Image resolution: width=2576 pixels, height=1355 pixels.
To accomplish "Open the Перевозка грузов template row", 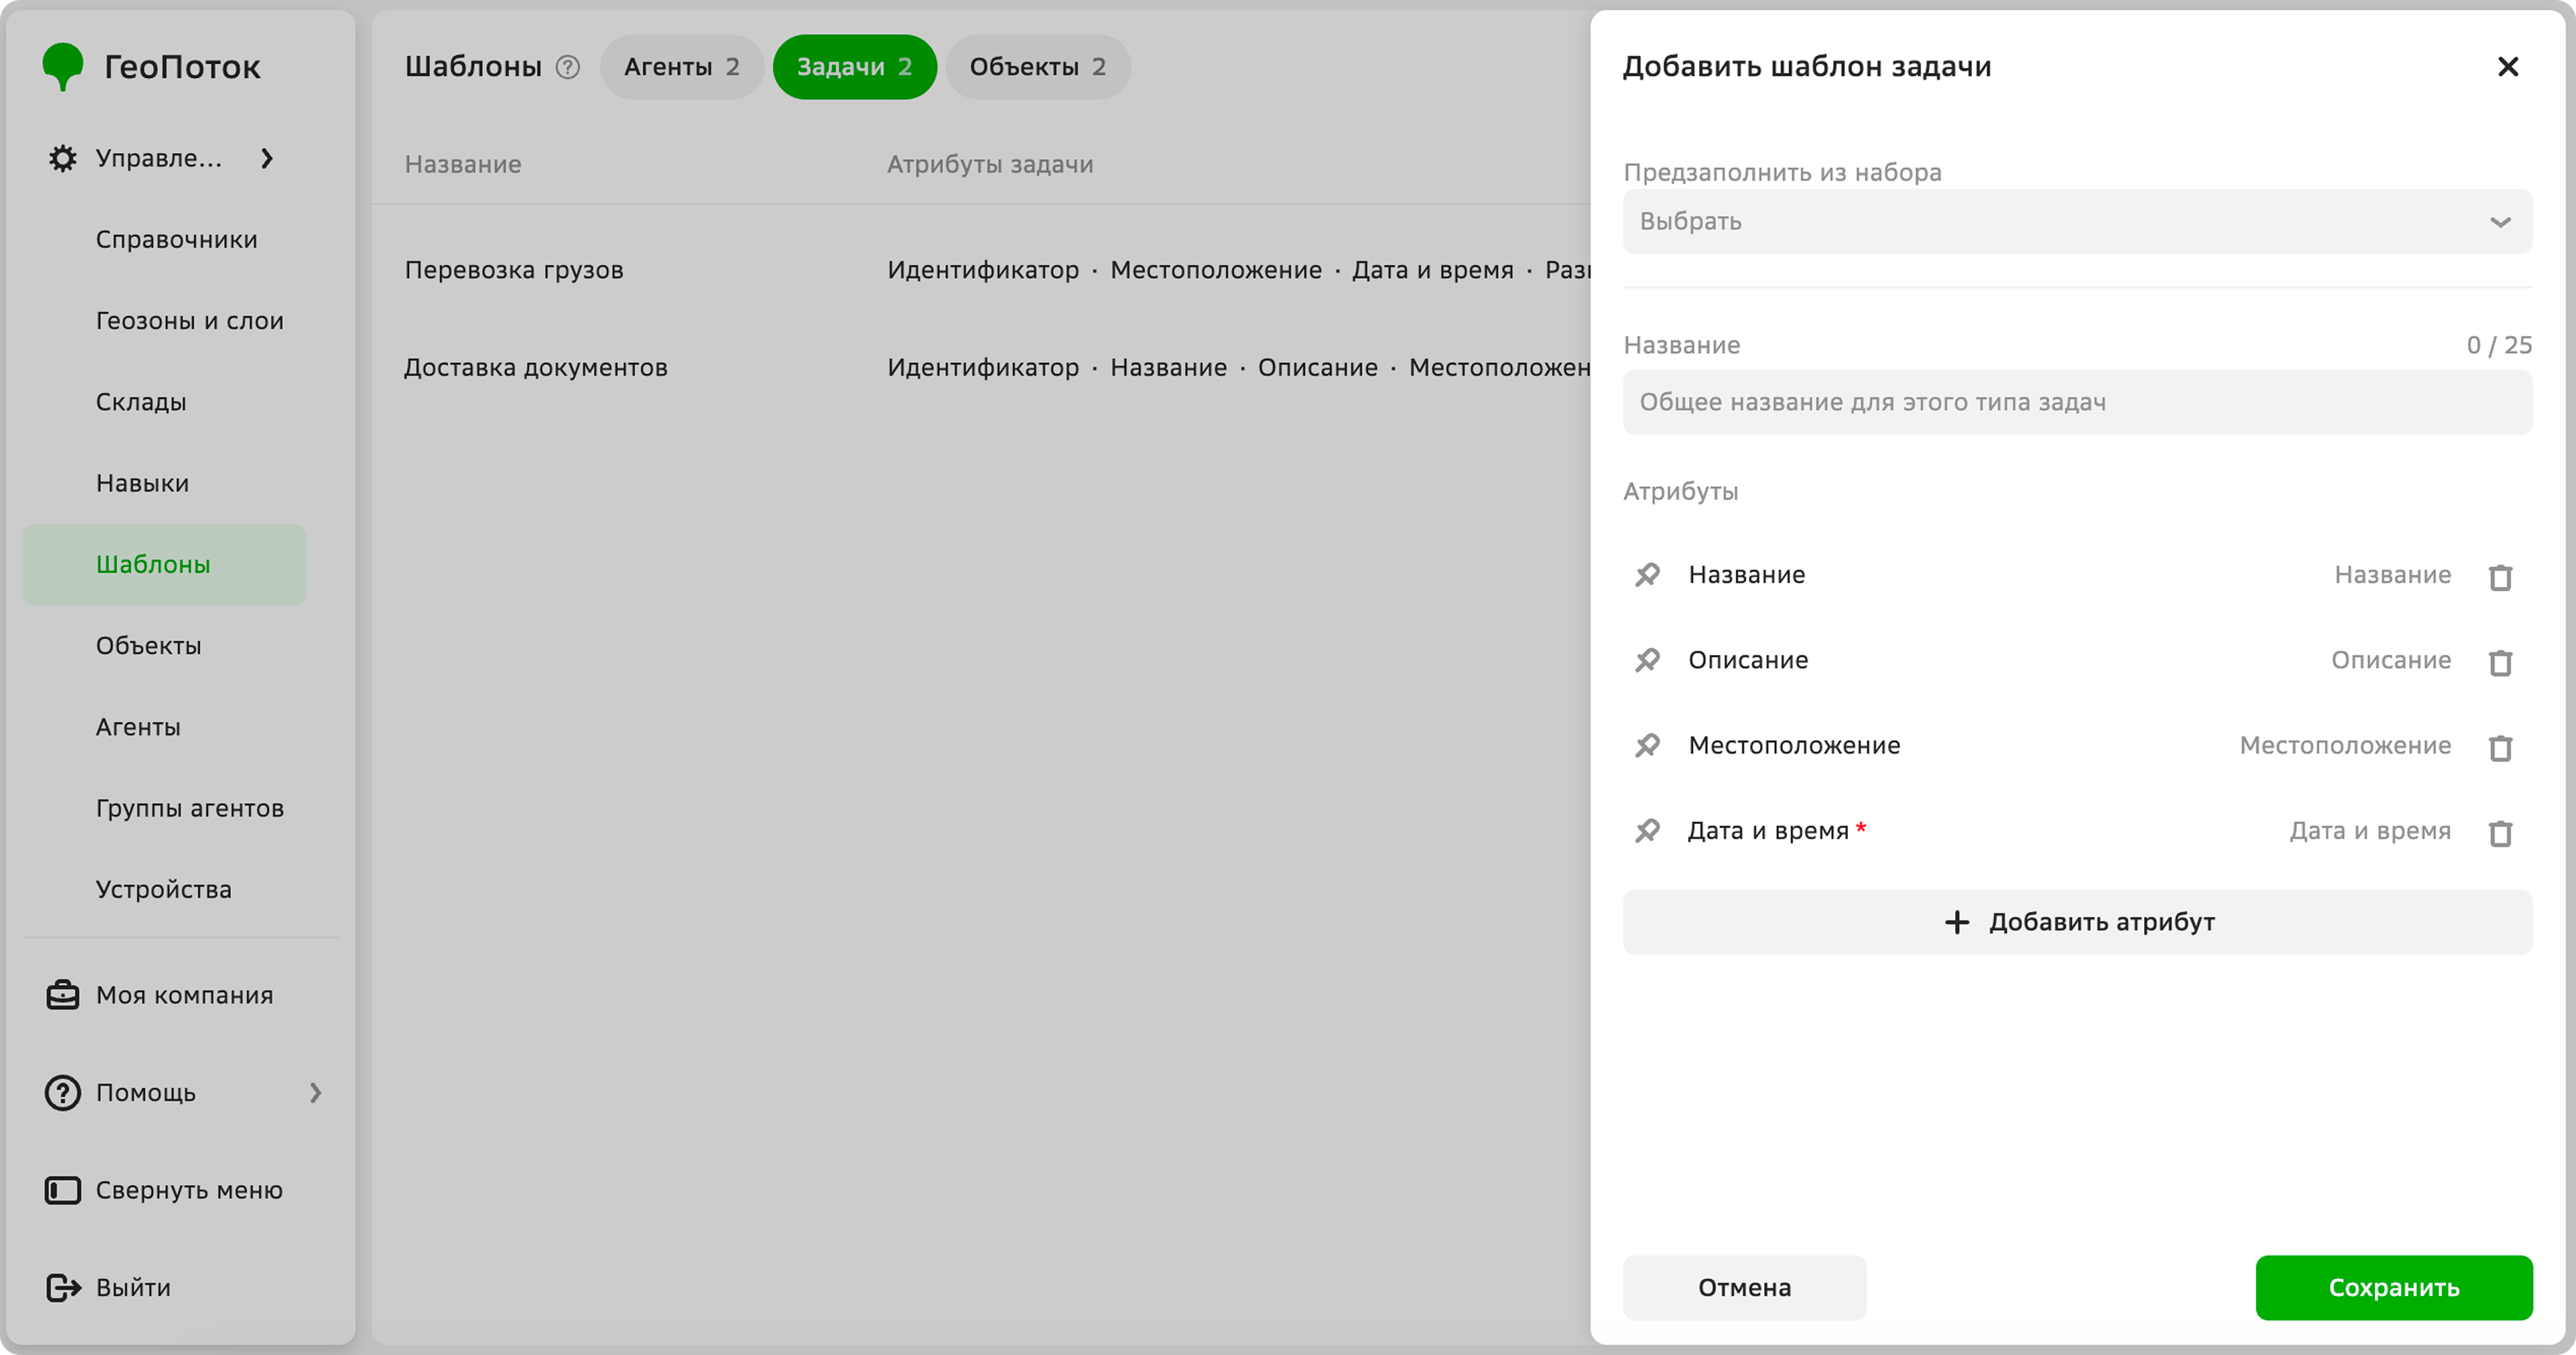I will pos(980,270).
